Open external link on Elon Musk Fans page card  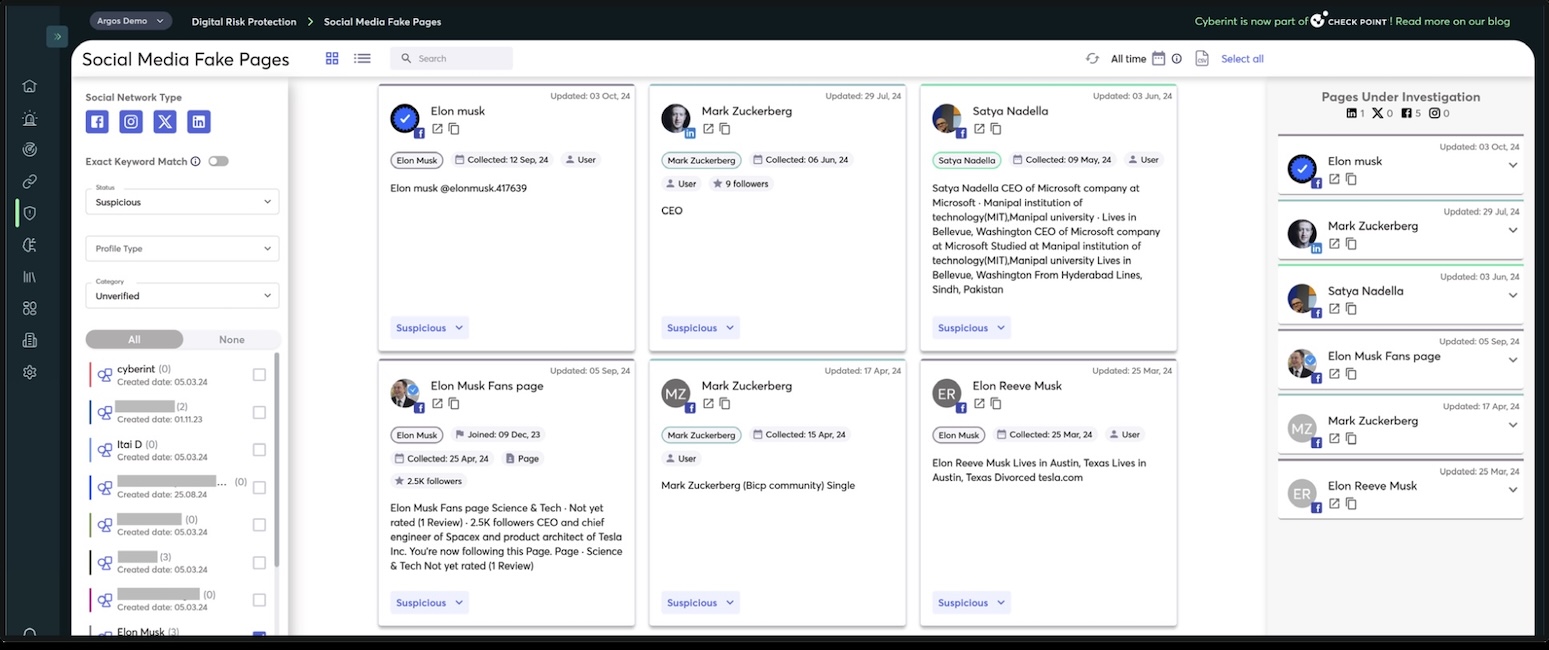438,404
